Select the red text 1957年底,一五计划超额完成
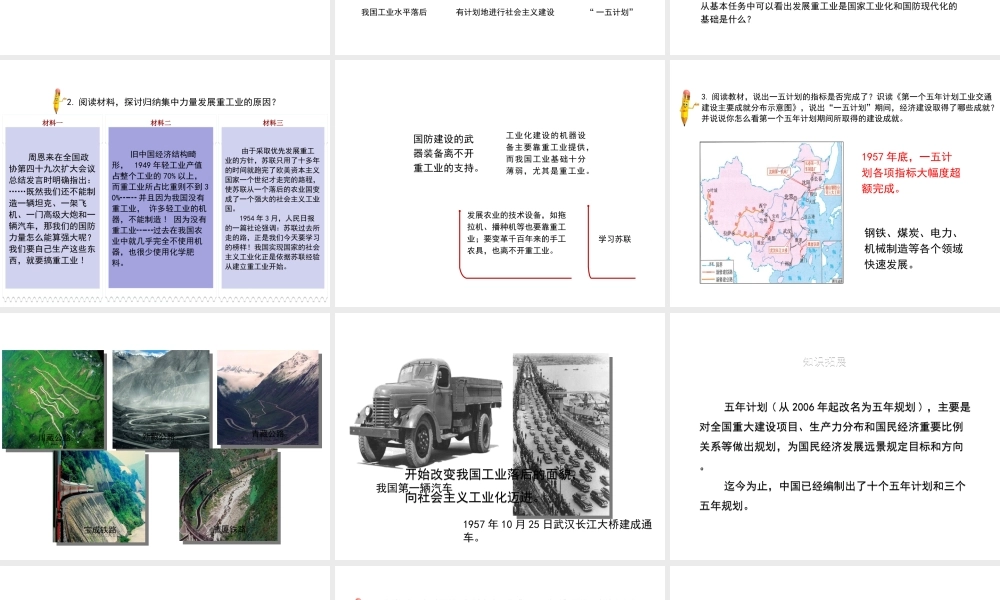Viewport: 1000px width, 600px height. (x=911, y=172)
